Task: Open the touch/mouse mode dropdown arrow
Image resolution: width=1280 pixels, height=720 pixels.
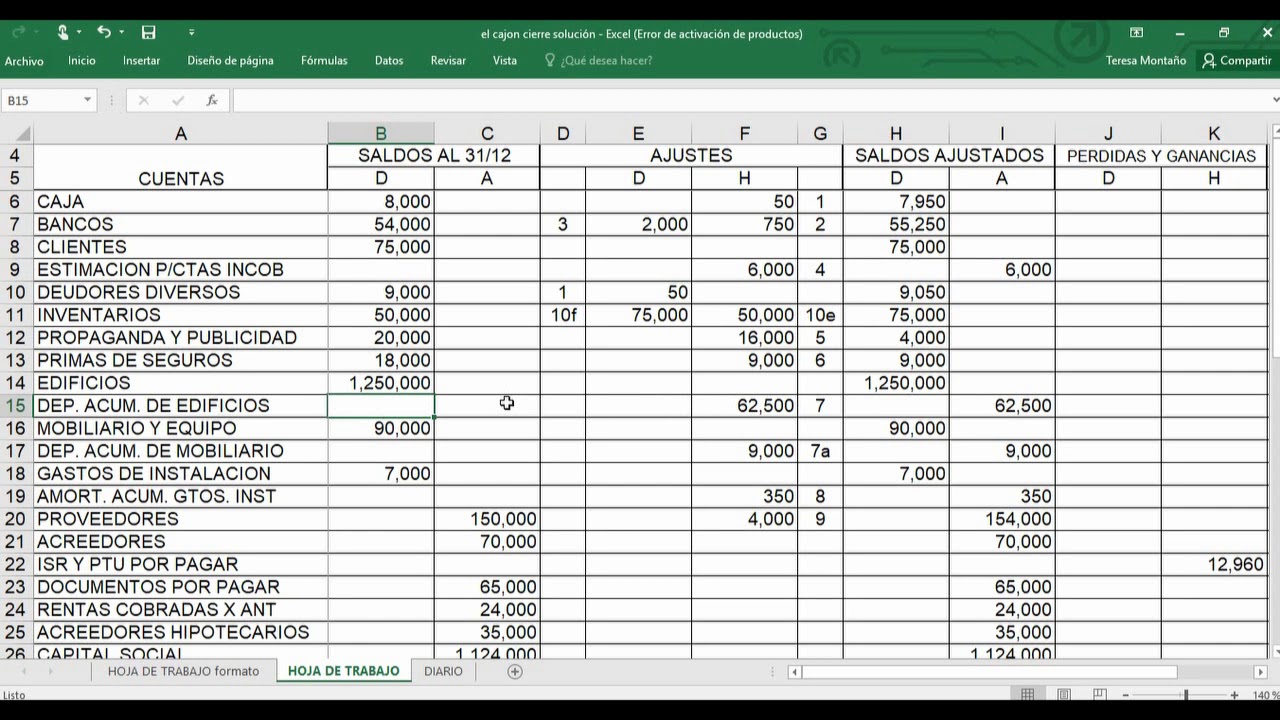Action: [x=79, y=33]
